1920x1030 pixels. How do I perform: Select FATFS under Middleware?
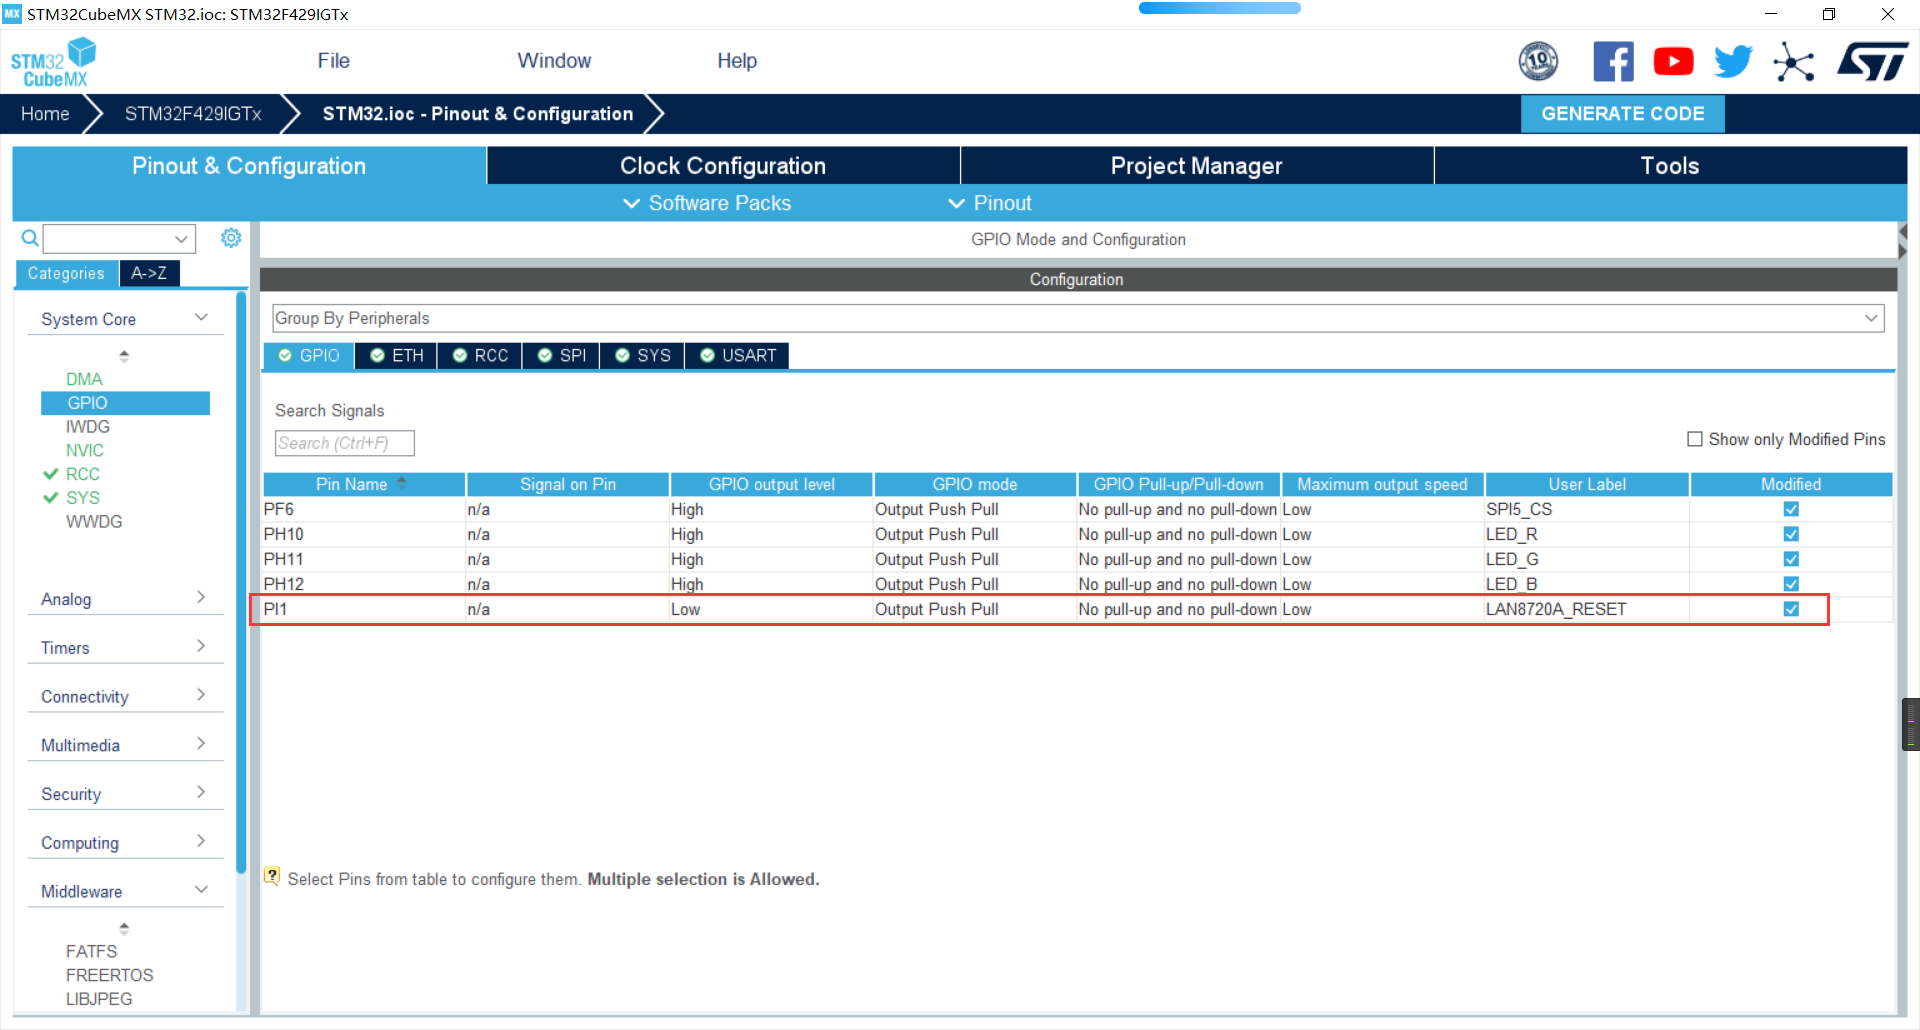click(91, 951)
